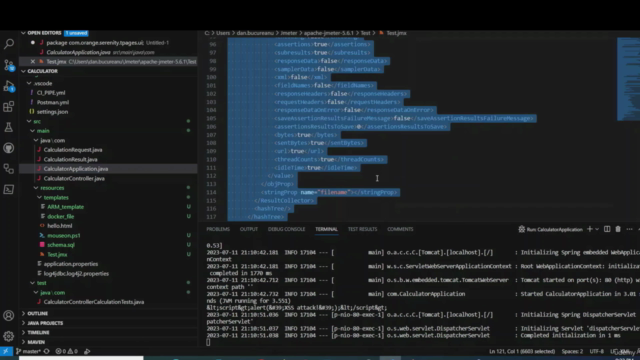Show errors and warnings count
The width and height of the screenshot is (640, 360).
click(x=67, y=351)
